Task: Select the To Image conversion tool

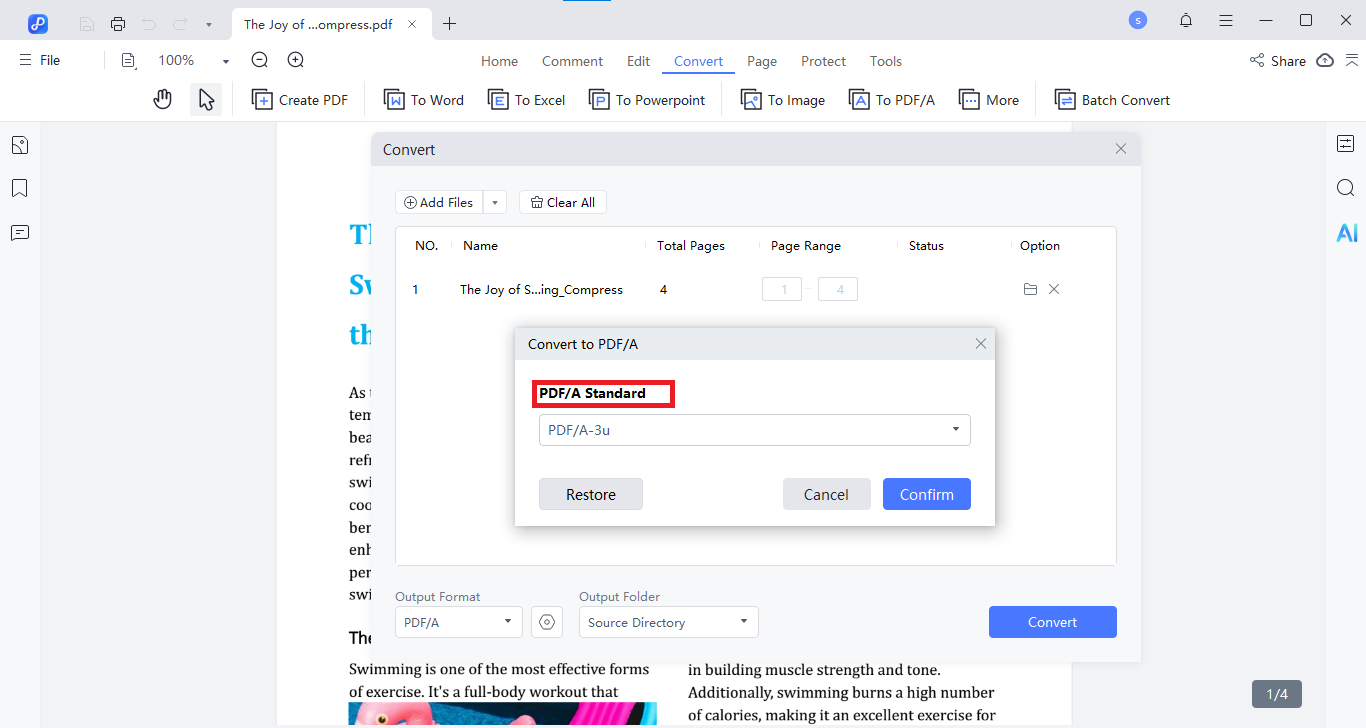Action: tap(783, 99)
